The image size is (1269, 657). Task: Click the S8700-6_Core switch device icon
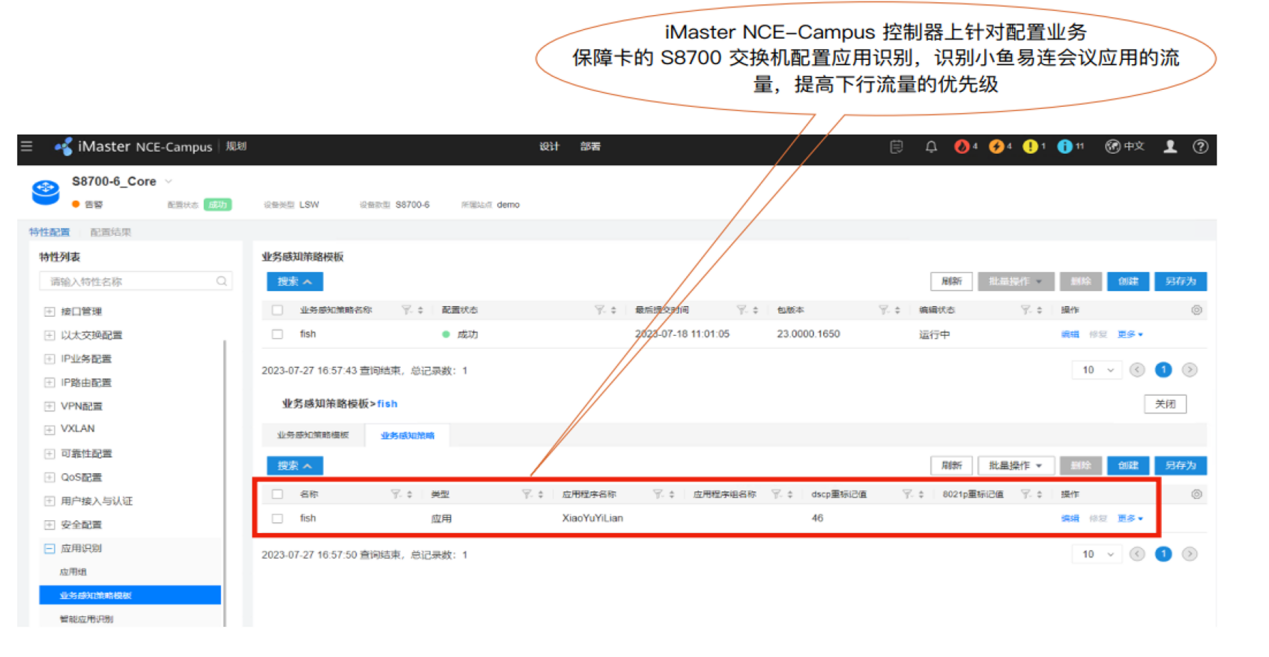pos(45,191)
